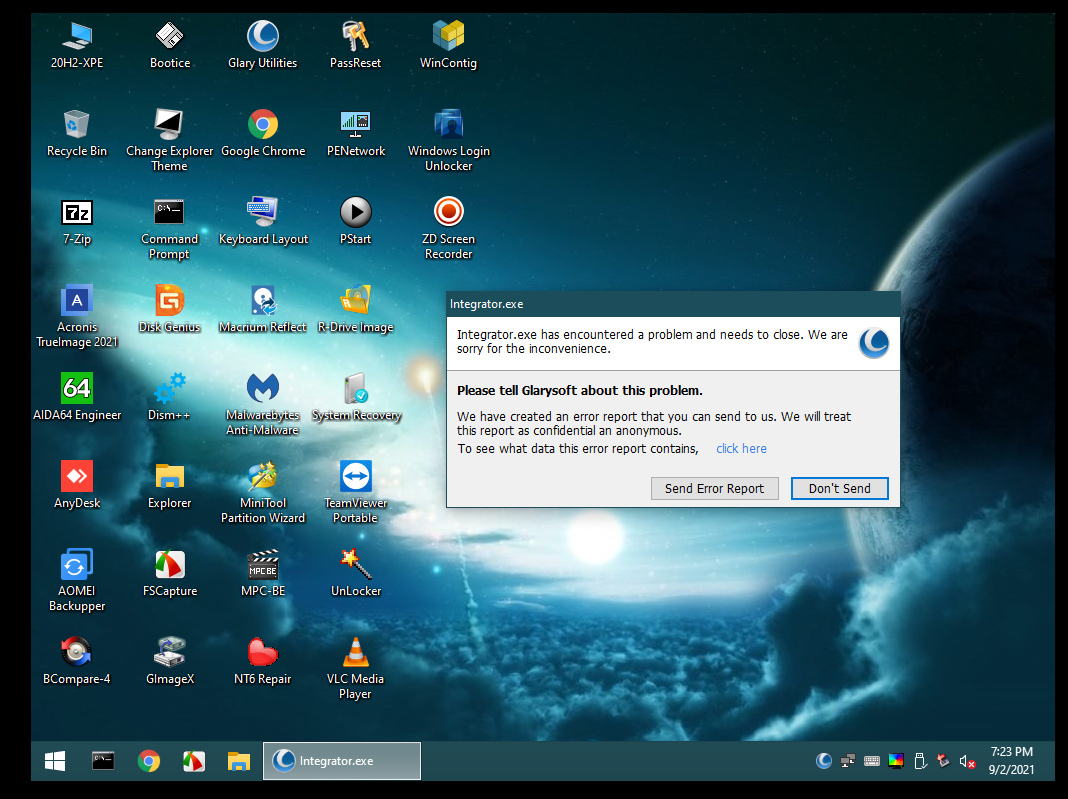1068x799 pixels.
Task: Click the keyboard tray icon
Action: pyautogui.click(x=871, y=761)
